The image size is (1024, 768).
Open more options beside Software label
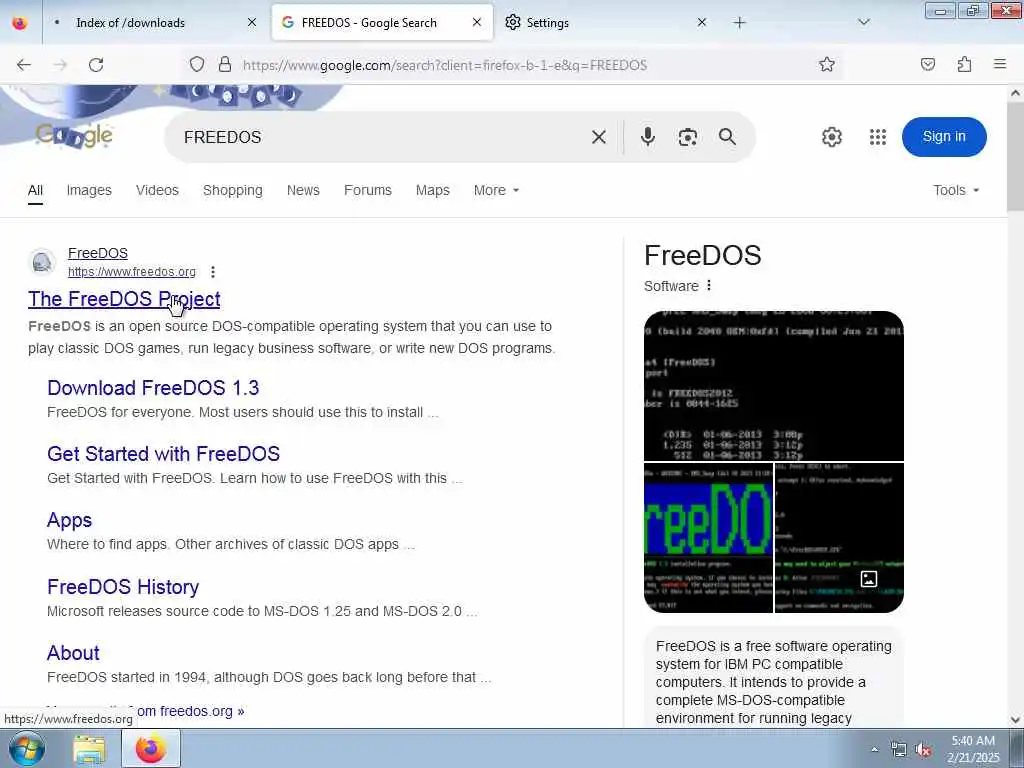709,285
